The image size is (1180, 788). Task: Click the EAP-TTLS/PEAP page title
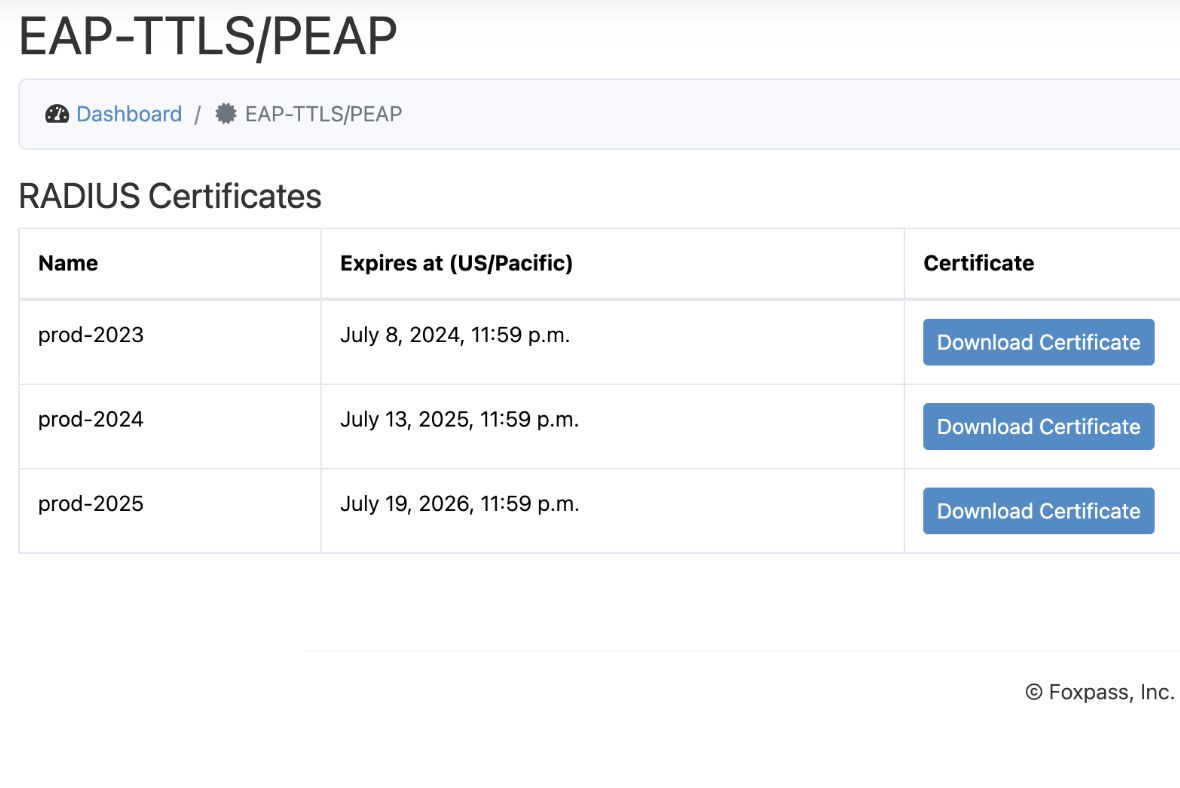click(x=206, y=34)
